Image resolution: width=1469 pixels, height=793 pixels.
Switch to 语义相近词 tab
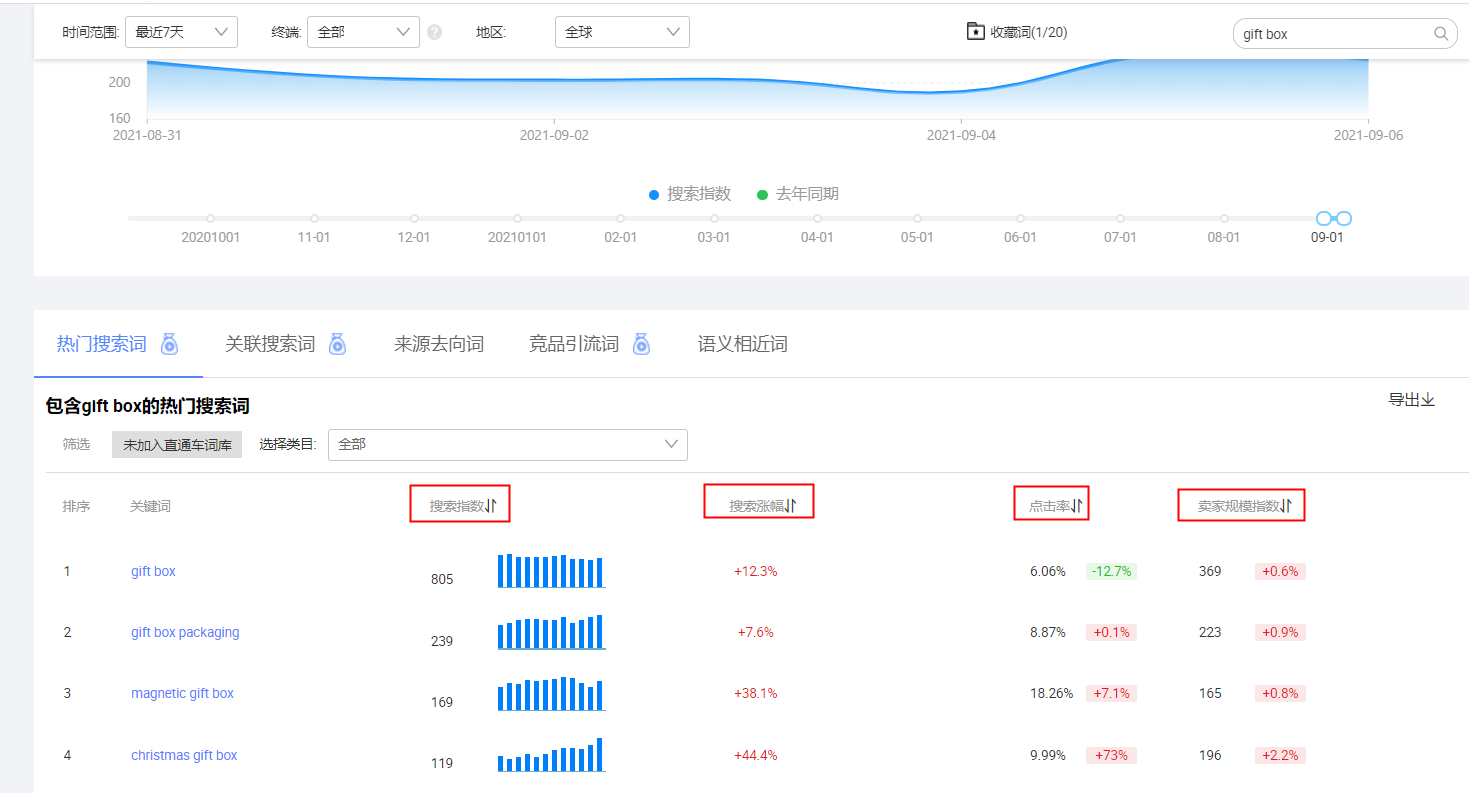pyautogui.click(x=743, y=344)
